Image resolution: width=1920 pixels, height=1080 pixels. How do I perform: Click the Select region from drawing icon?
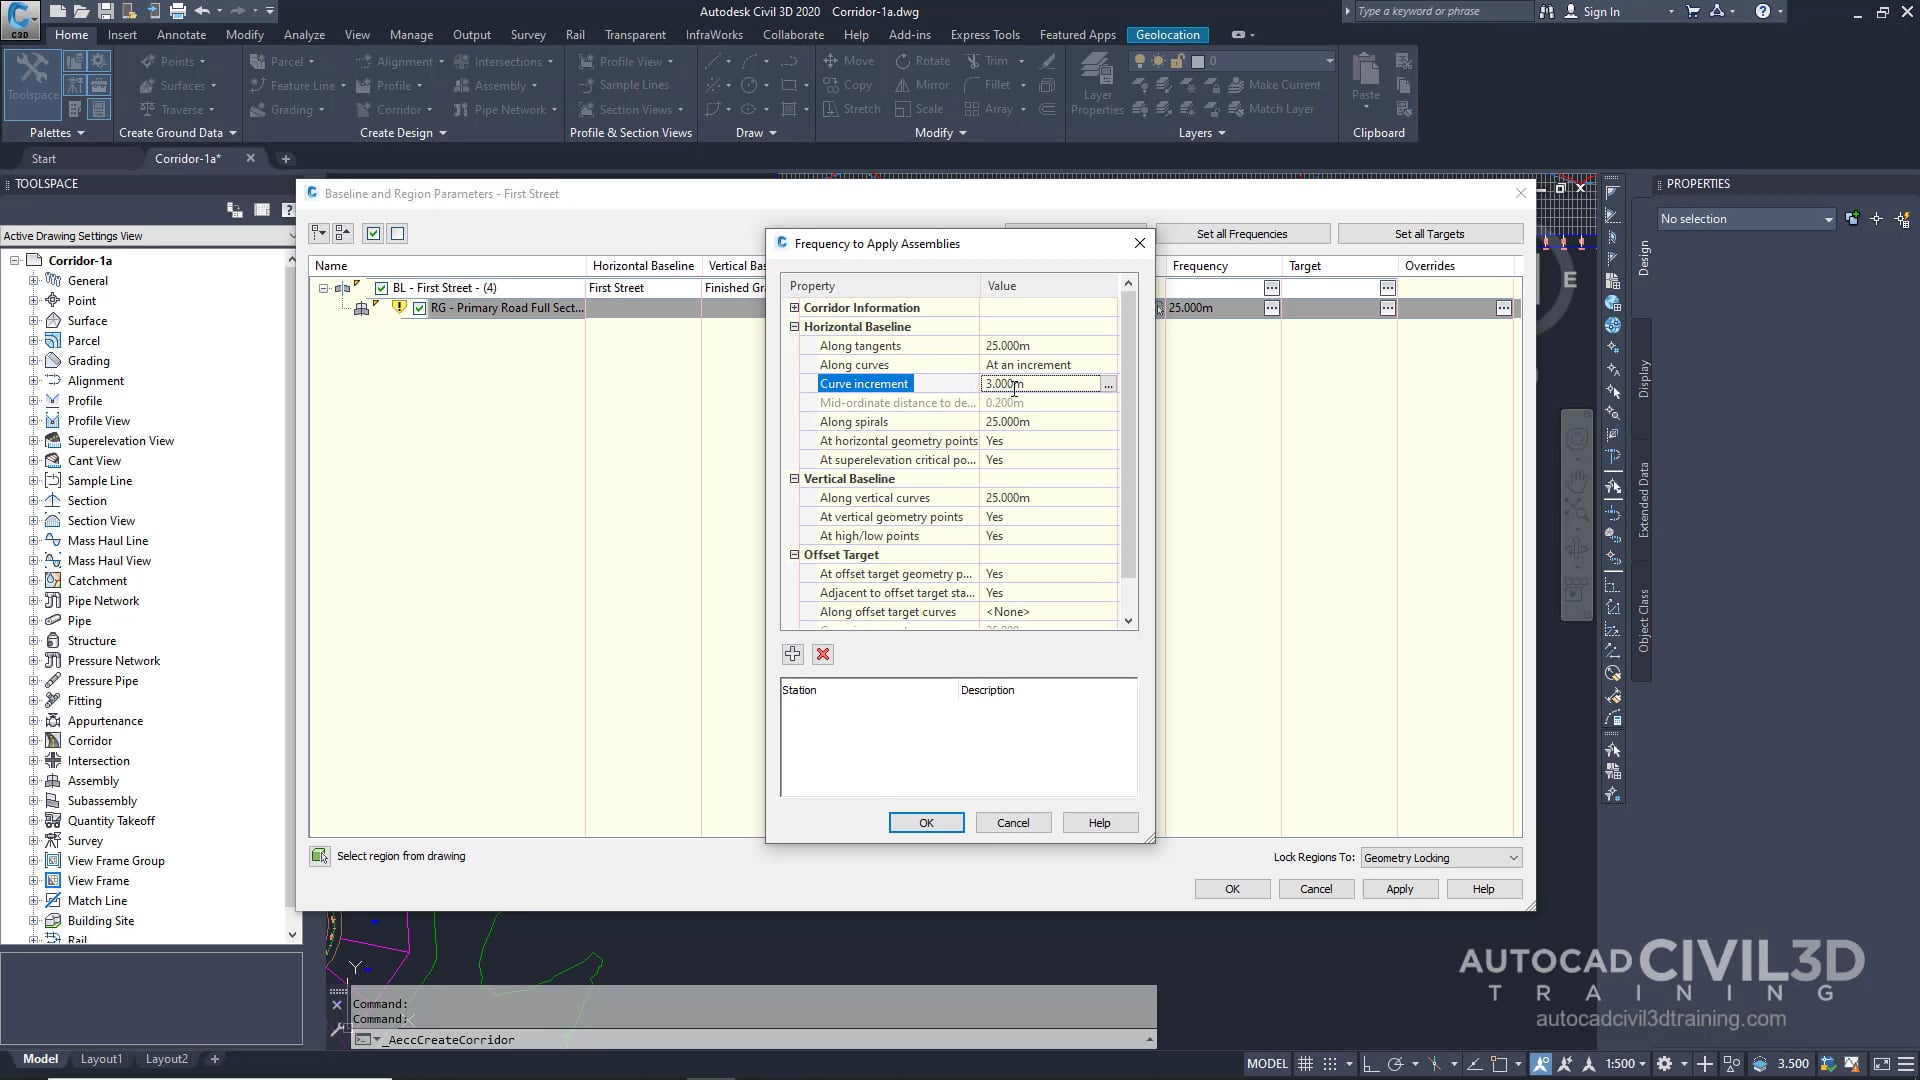tap(320, 856)
